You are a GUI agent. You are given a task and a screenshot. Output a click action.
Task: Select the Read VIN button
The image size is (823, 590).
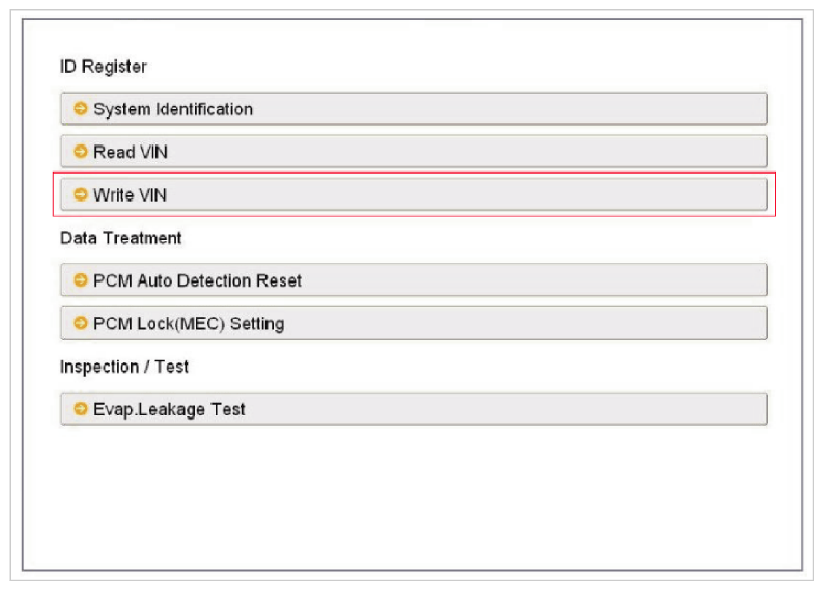pos(413,152)
